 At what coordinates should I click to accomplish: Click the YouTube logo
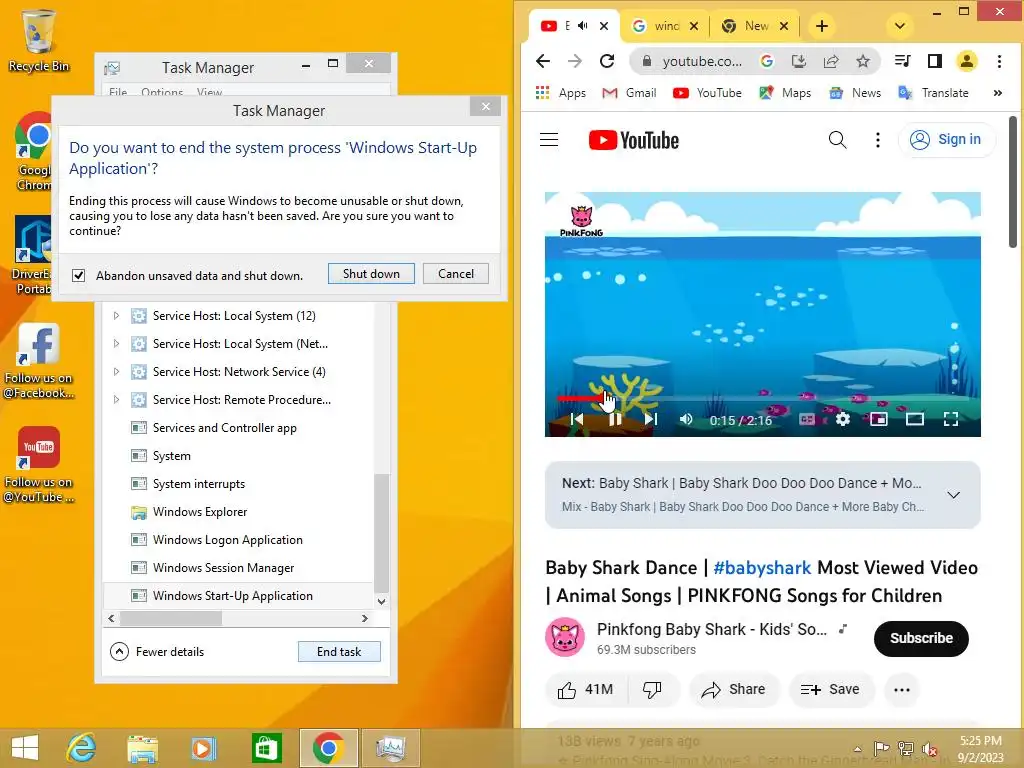(633, 140)
